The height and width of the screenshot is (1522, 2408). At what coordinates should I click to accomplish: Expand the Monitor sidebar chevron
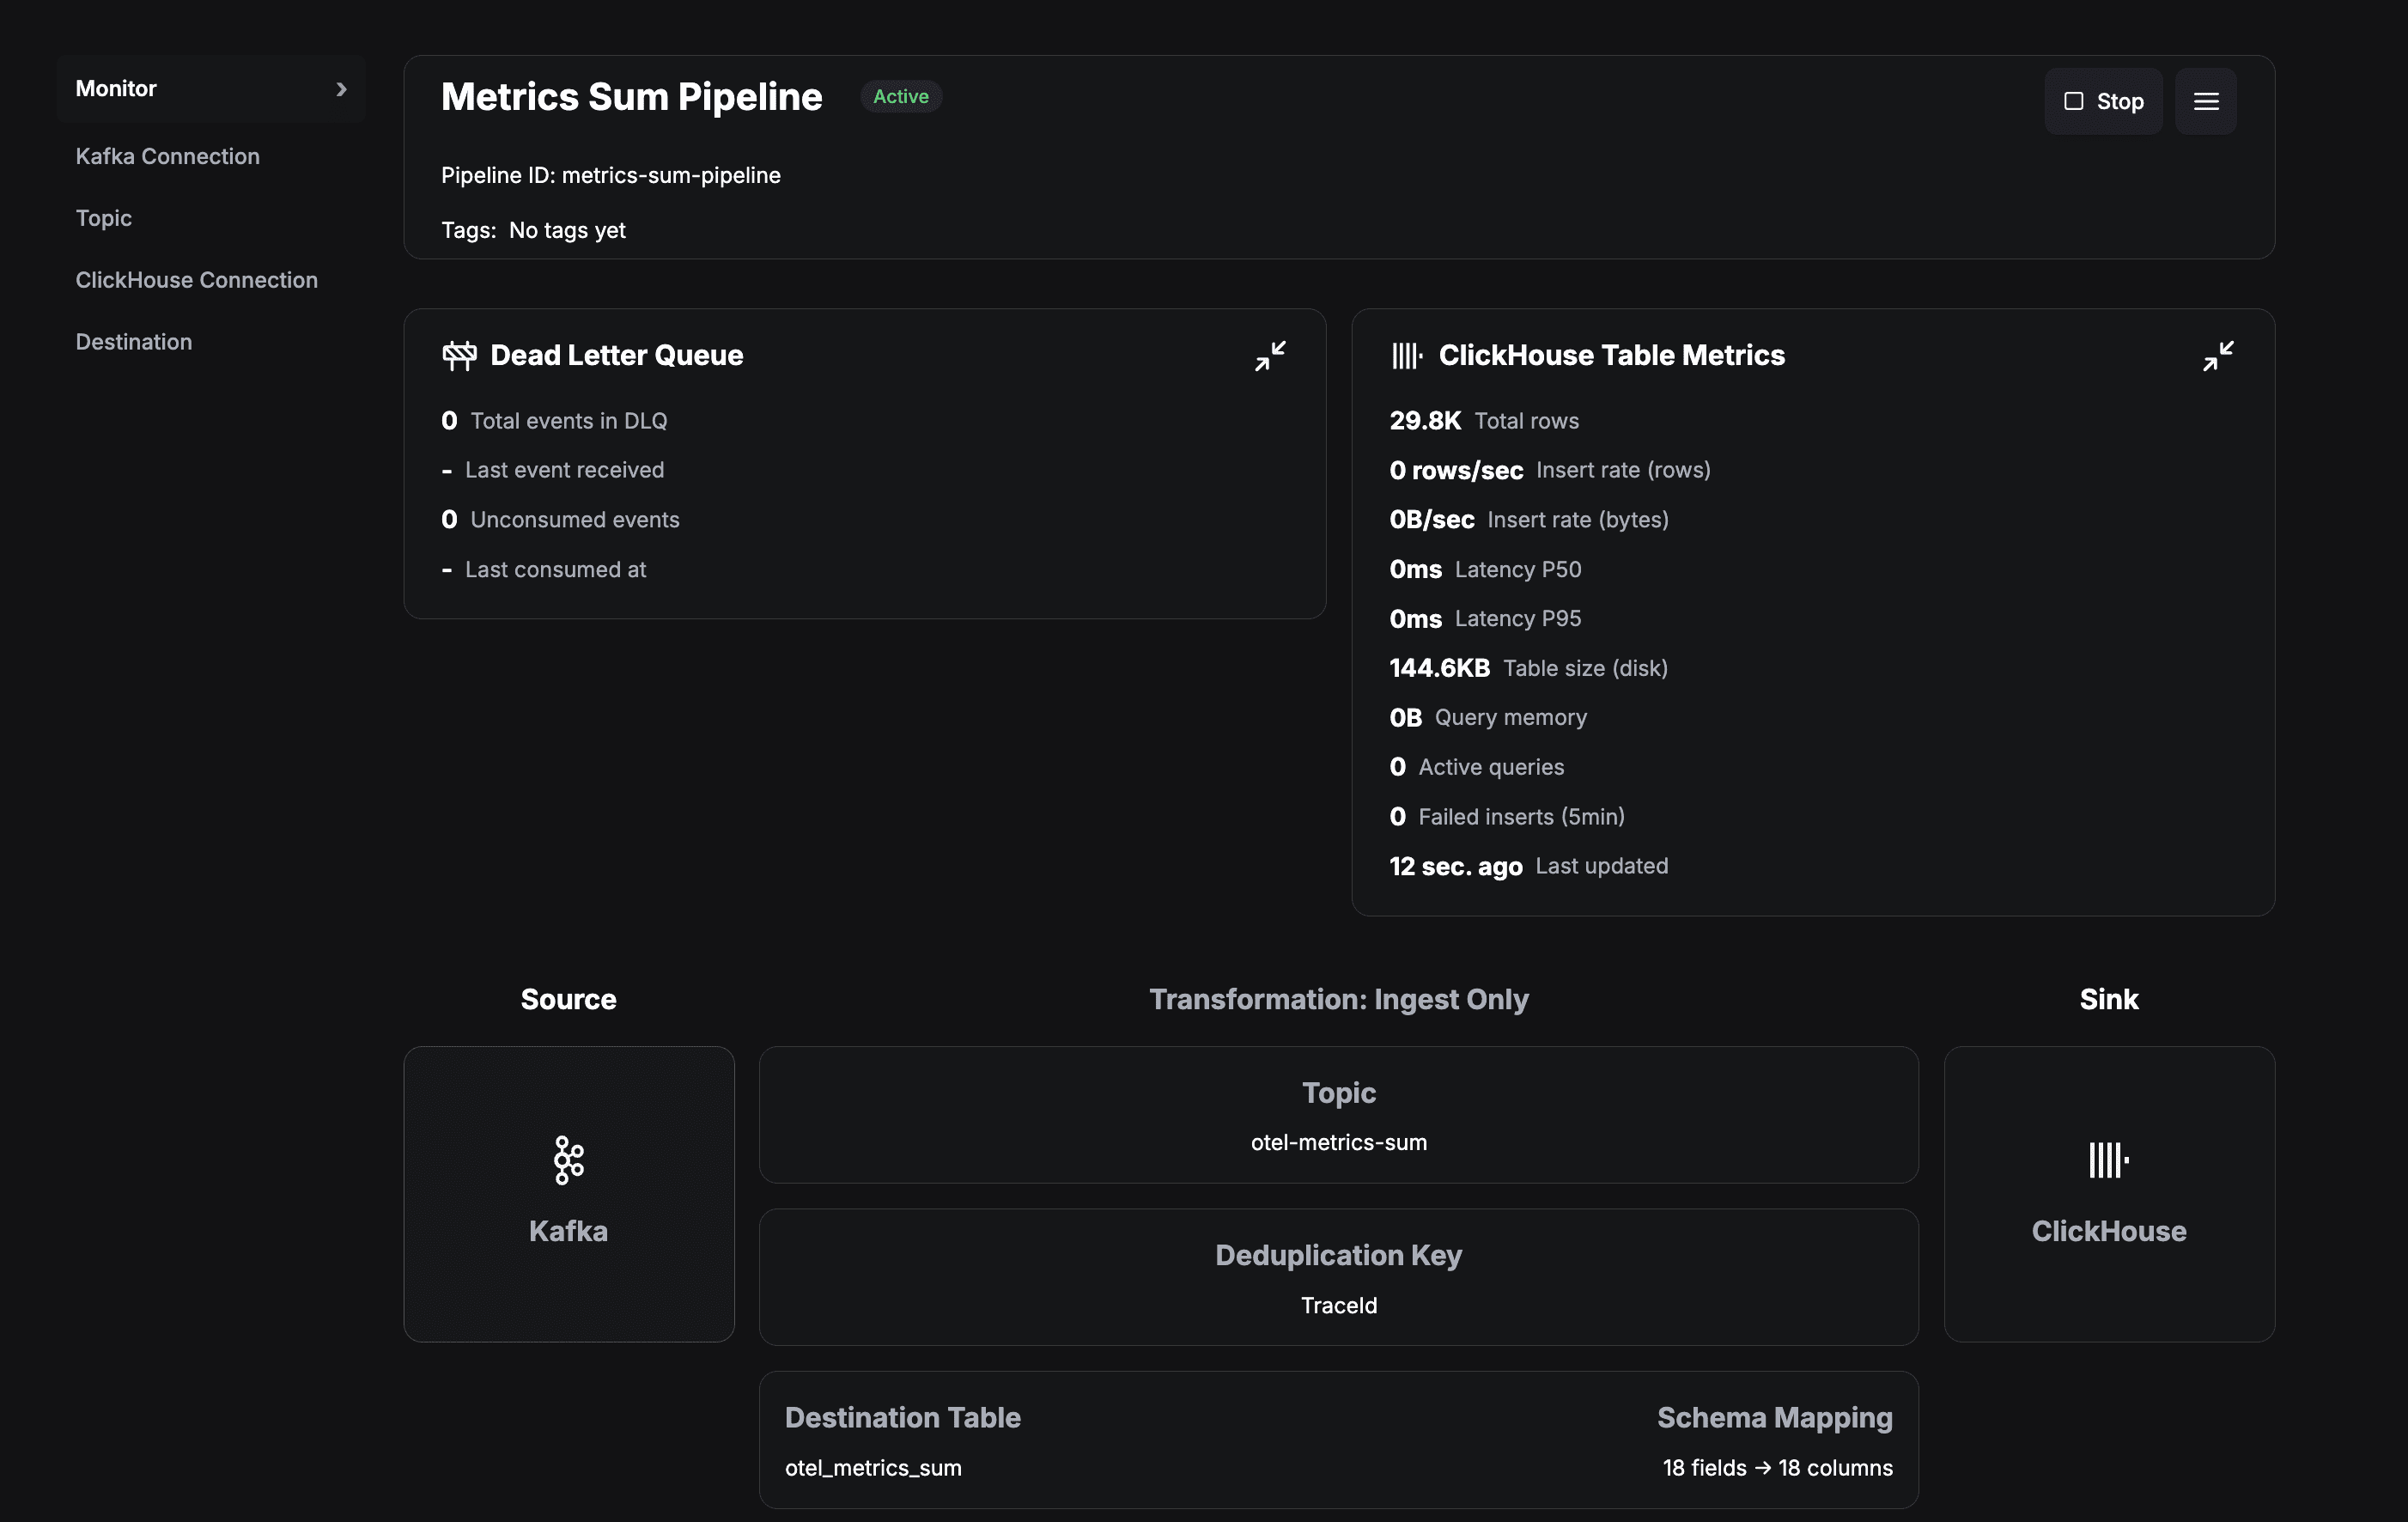(341, 89)
